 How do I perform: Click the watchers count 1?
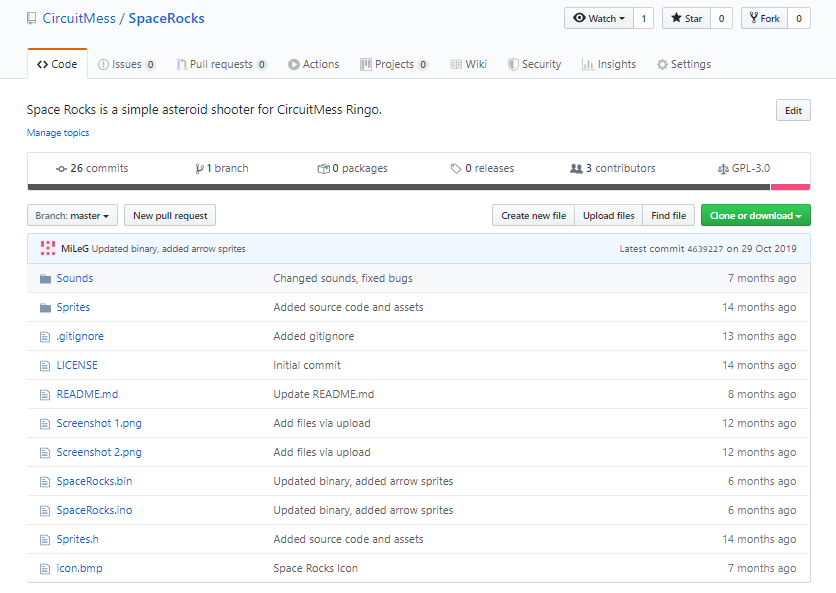click(x=644, y=18)
